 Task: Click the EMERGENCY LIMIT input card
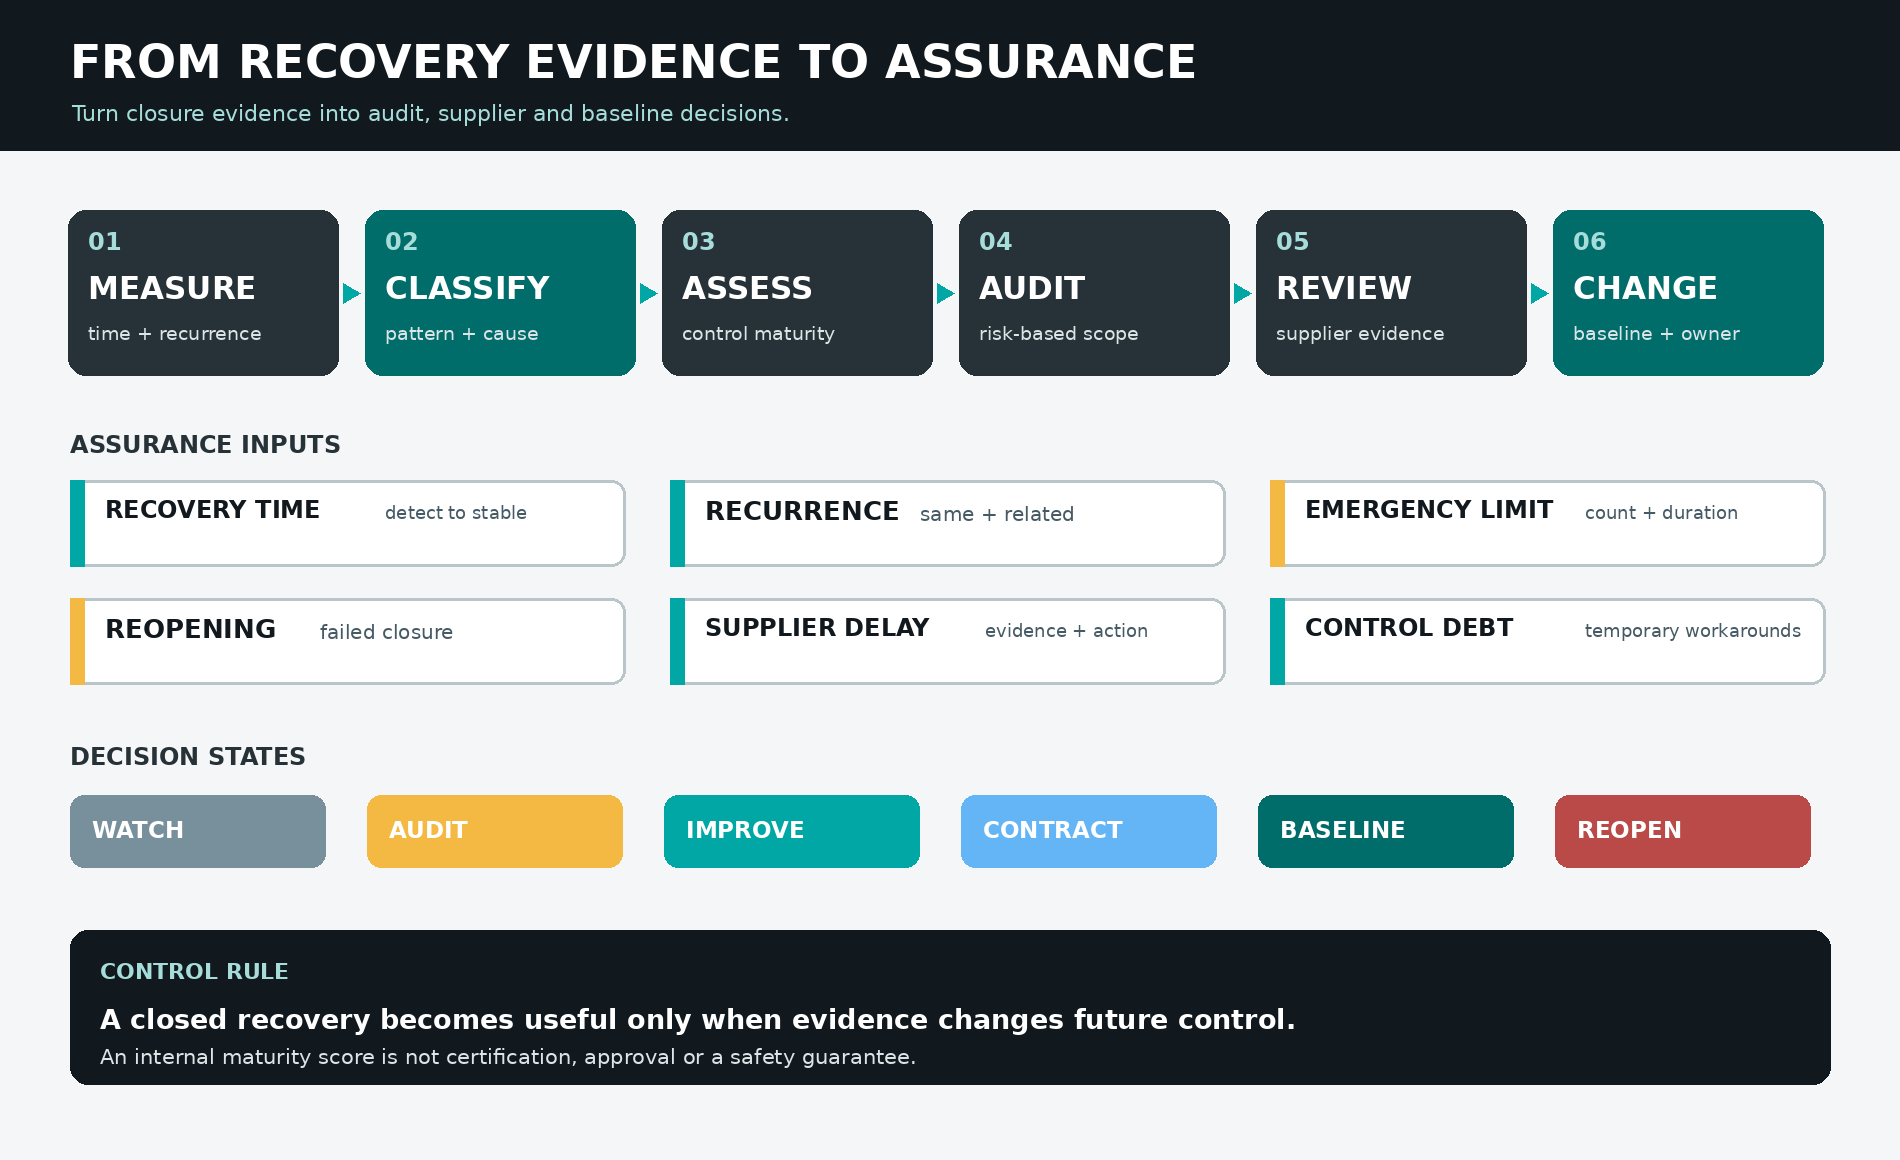click(1548, 523)
